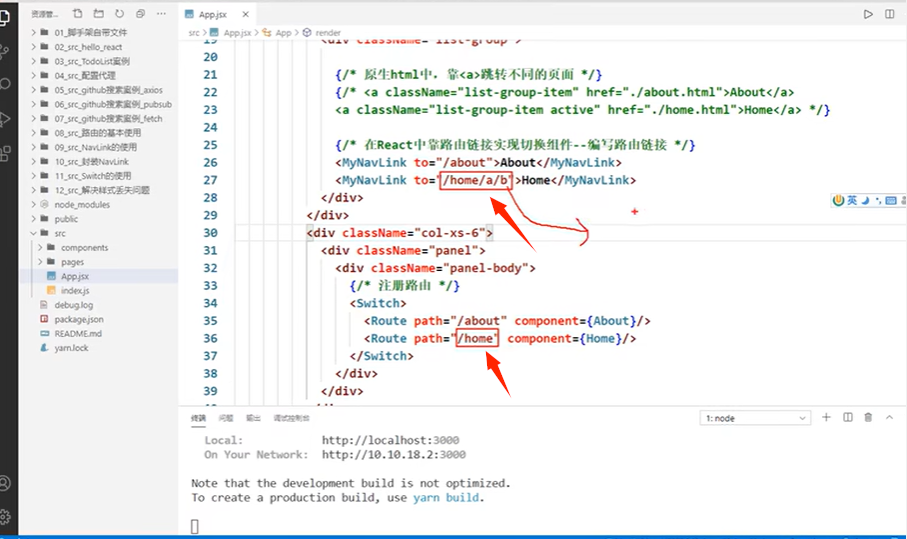Image resolution: width=907 pixels, height=539 pixels.
Task: Open the Source Control view
Action: tap(5, 52)
